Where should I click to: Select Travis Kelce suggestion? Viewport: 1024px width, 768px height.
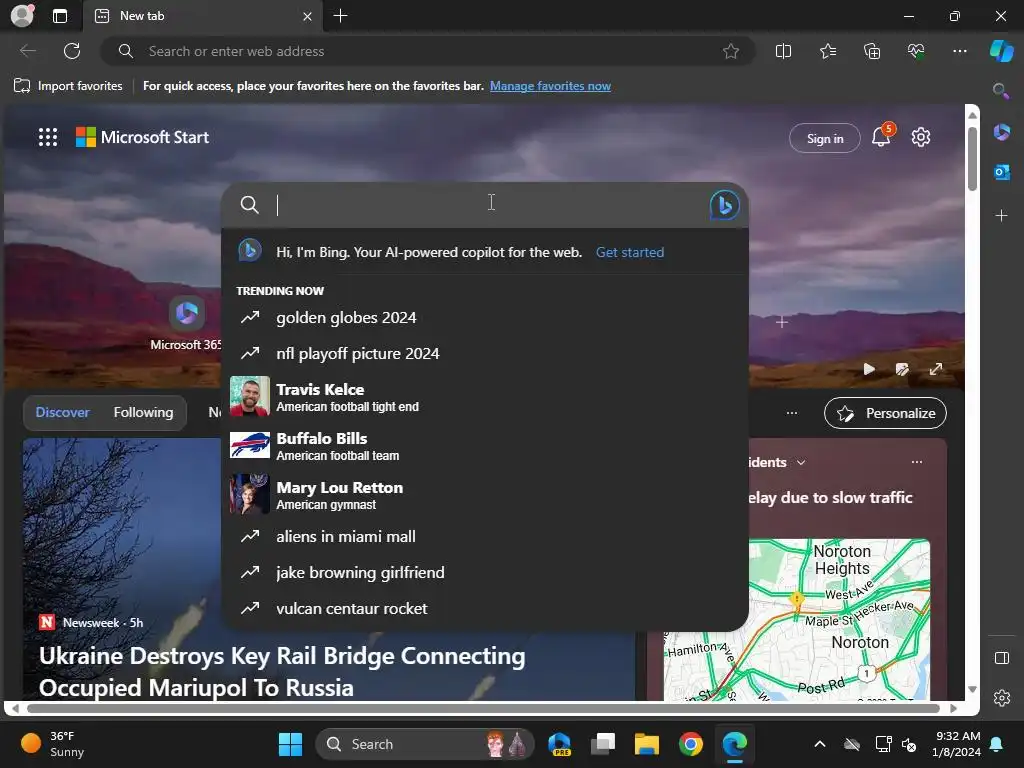(485, 396)
